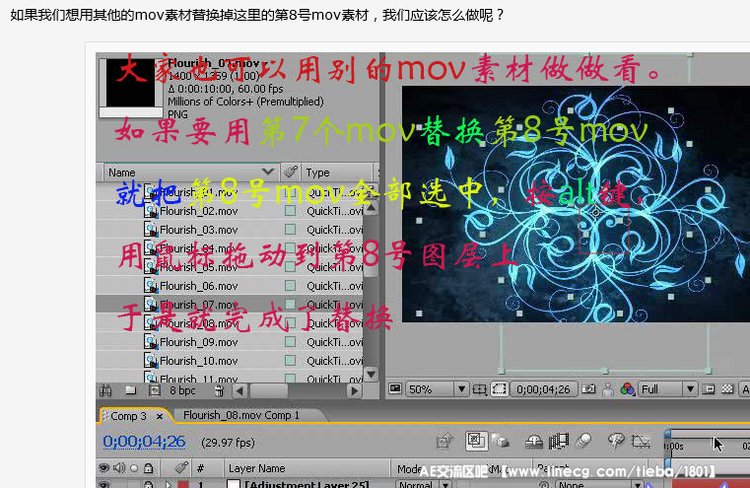Image resolution: width=750 pixels, height=488 pixels.
Task: Click the Flourish_09.mov file icon
Action: click(151, 342)
